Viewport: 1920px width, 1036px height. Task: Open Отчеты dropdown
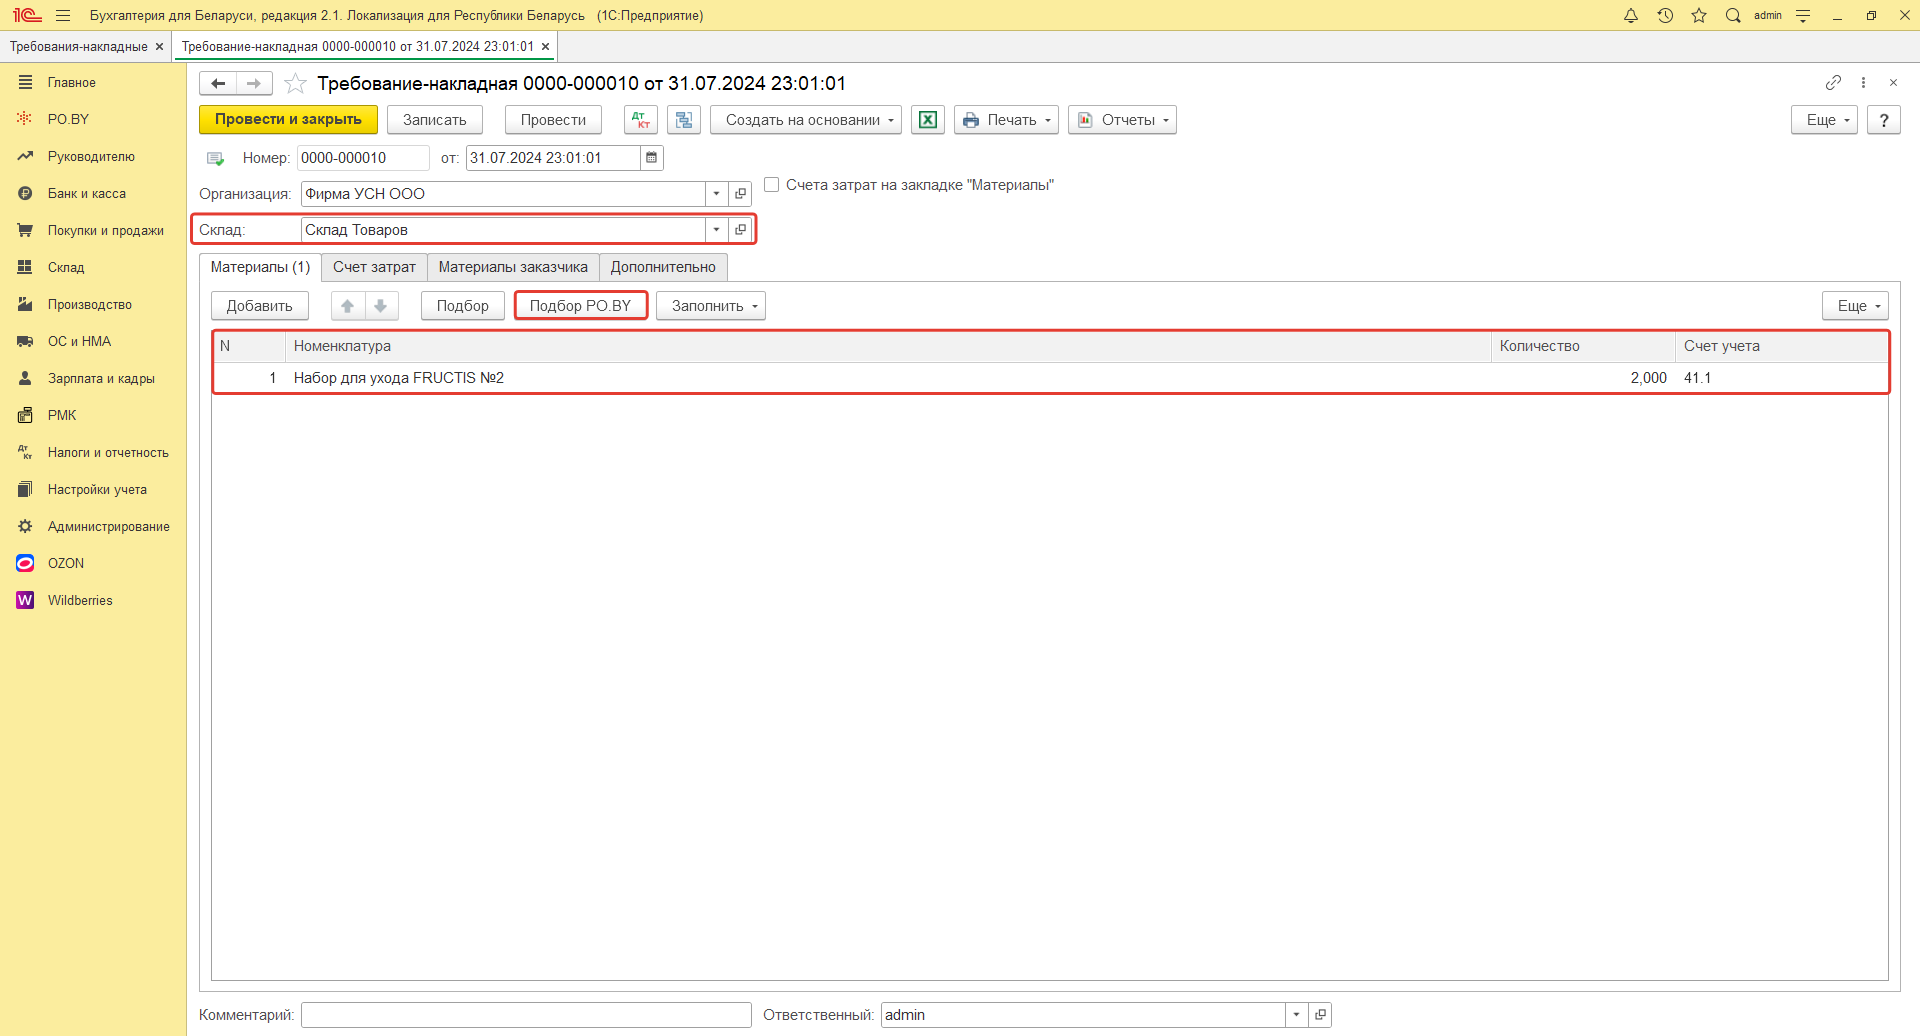(1122, 120)
